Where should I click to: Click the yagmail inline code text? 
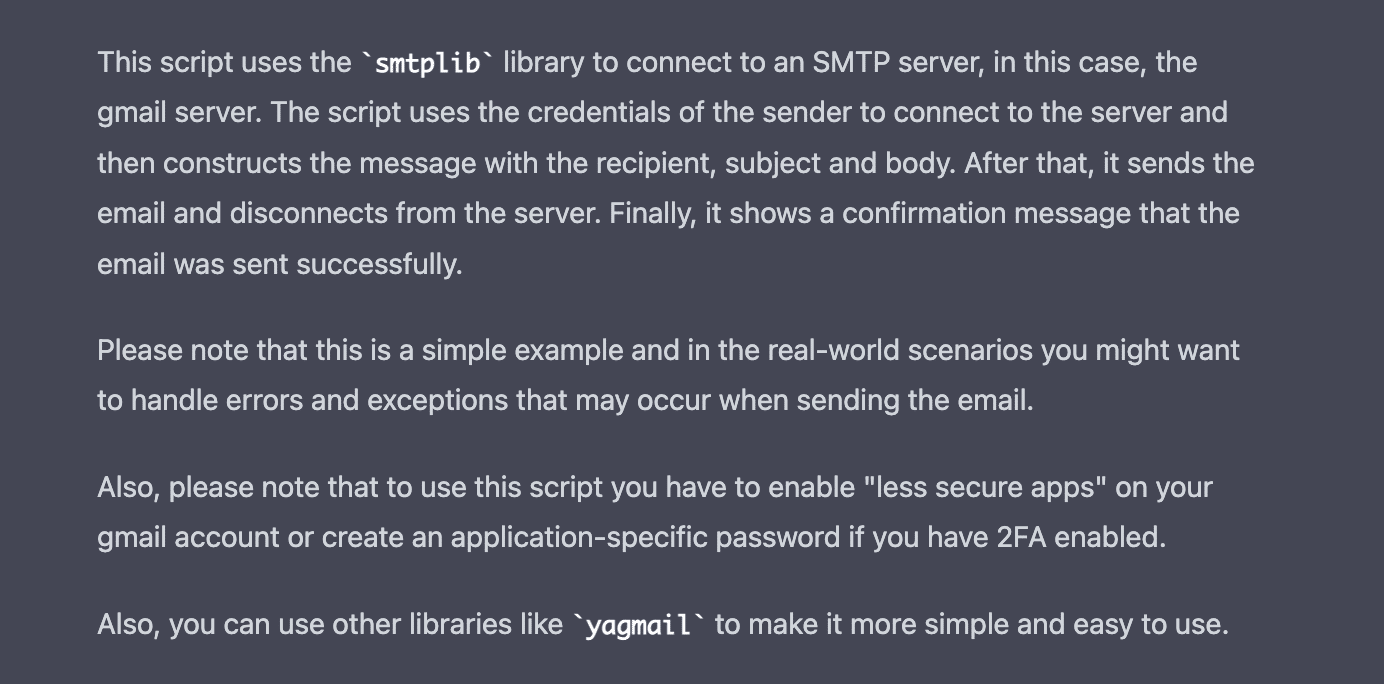[638, 627]
